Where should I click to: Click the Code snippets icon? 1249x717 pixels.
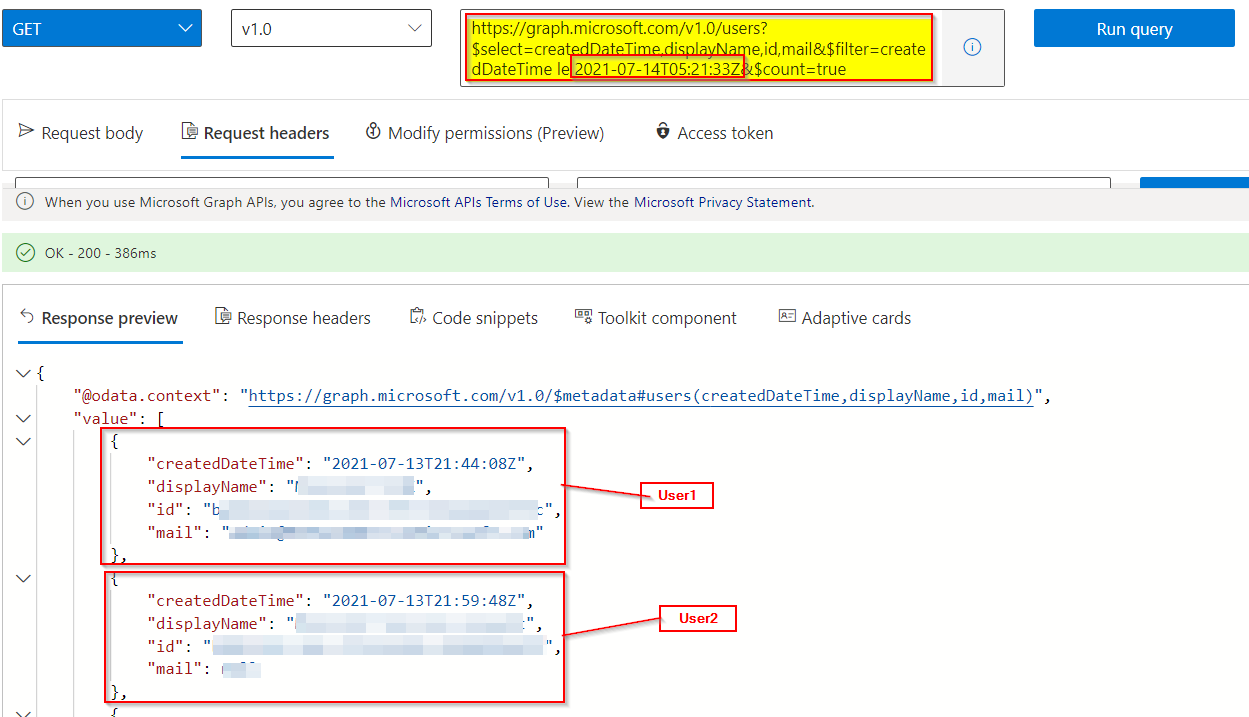point(418,316)
